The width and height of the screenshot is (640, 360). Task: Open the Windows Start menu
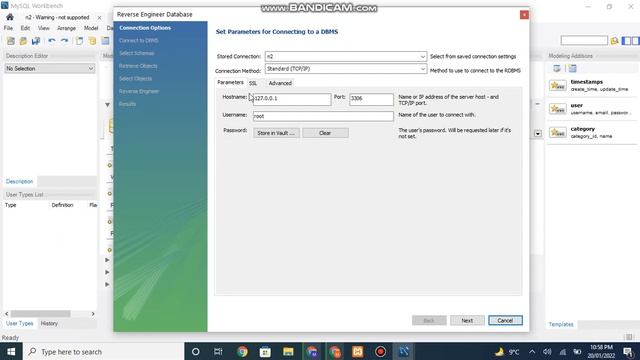coord(11,351)
